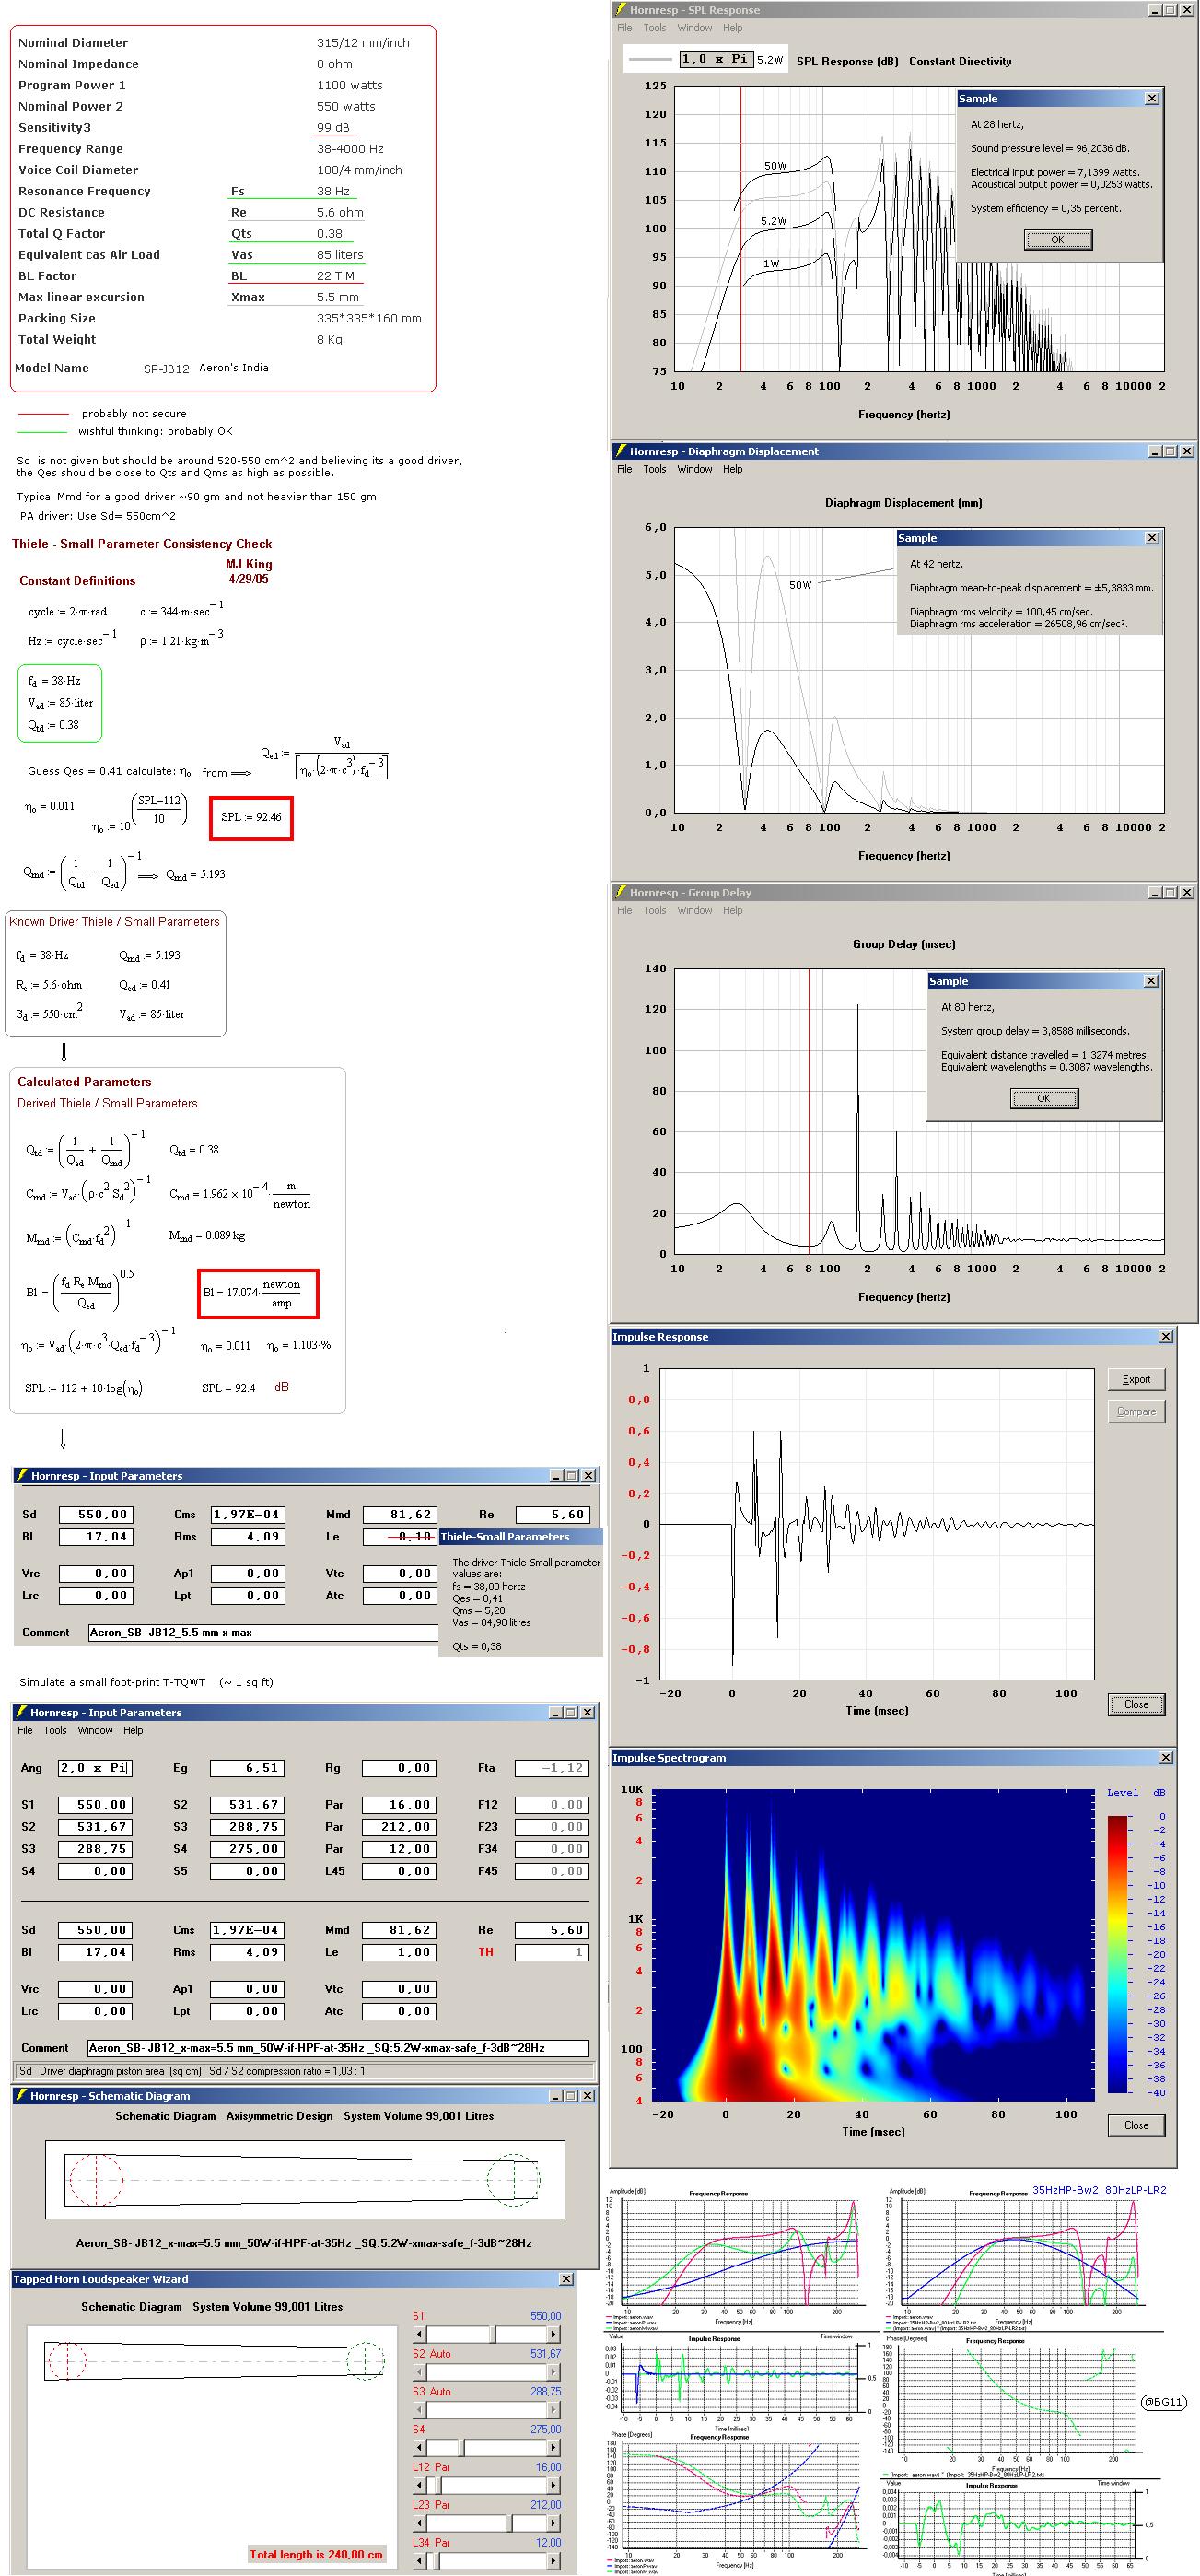Click the Compare button in Impulse Response

coord(1136,1411)
